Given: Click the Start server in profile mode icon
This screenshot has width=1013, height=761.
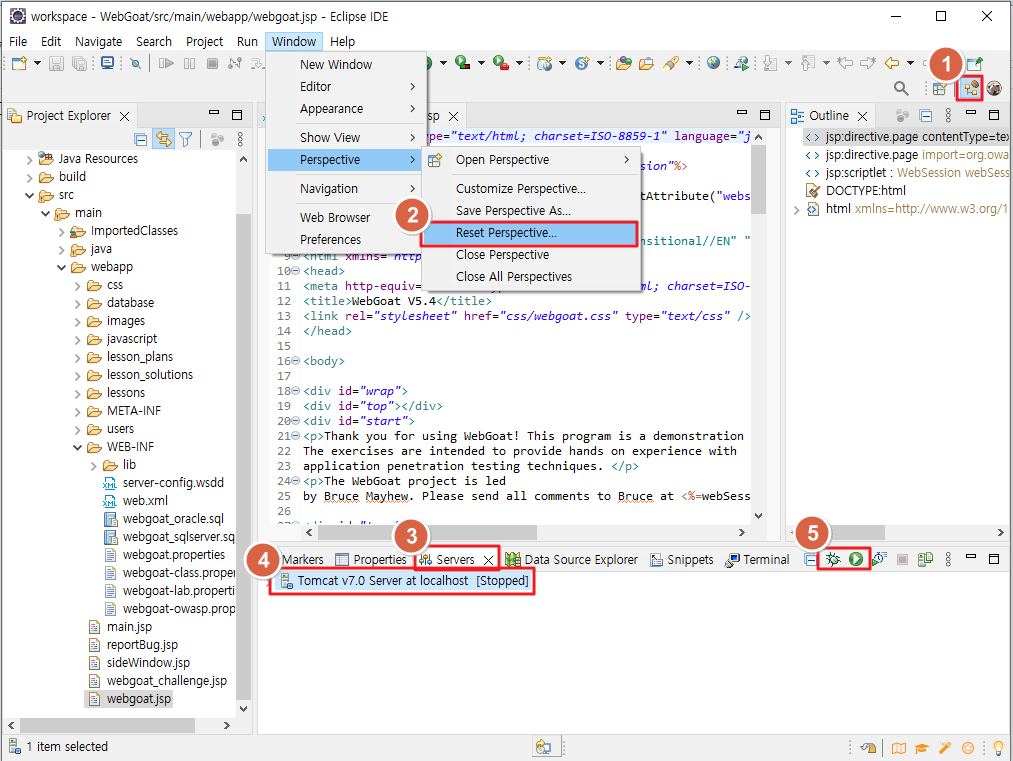Looking at the screenshot, I should (879, 559).
